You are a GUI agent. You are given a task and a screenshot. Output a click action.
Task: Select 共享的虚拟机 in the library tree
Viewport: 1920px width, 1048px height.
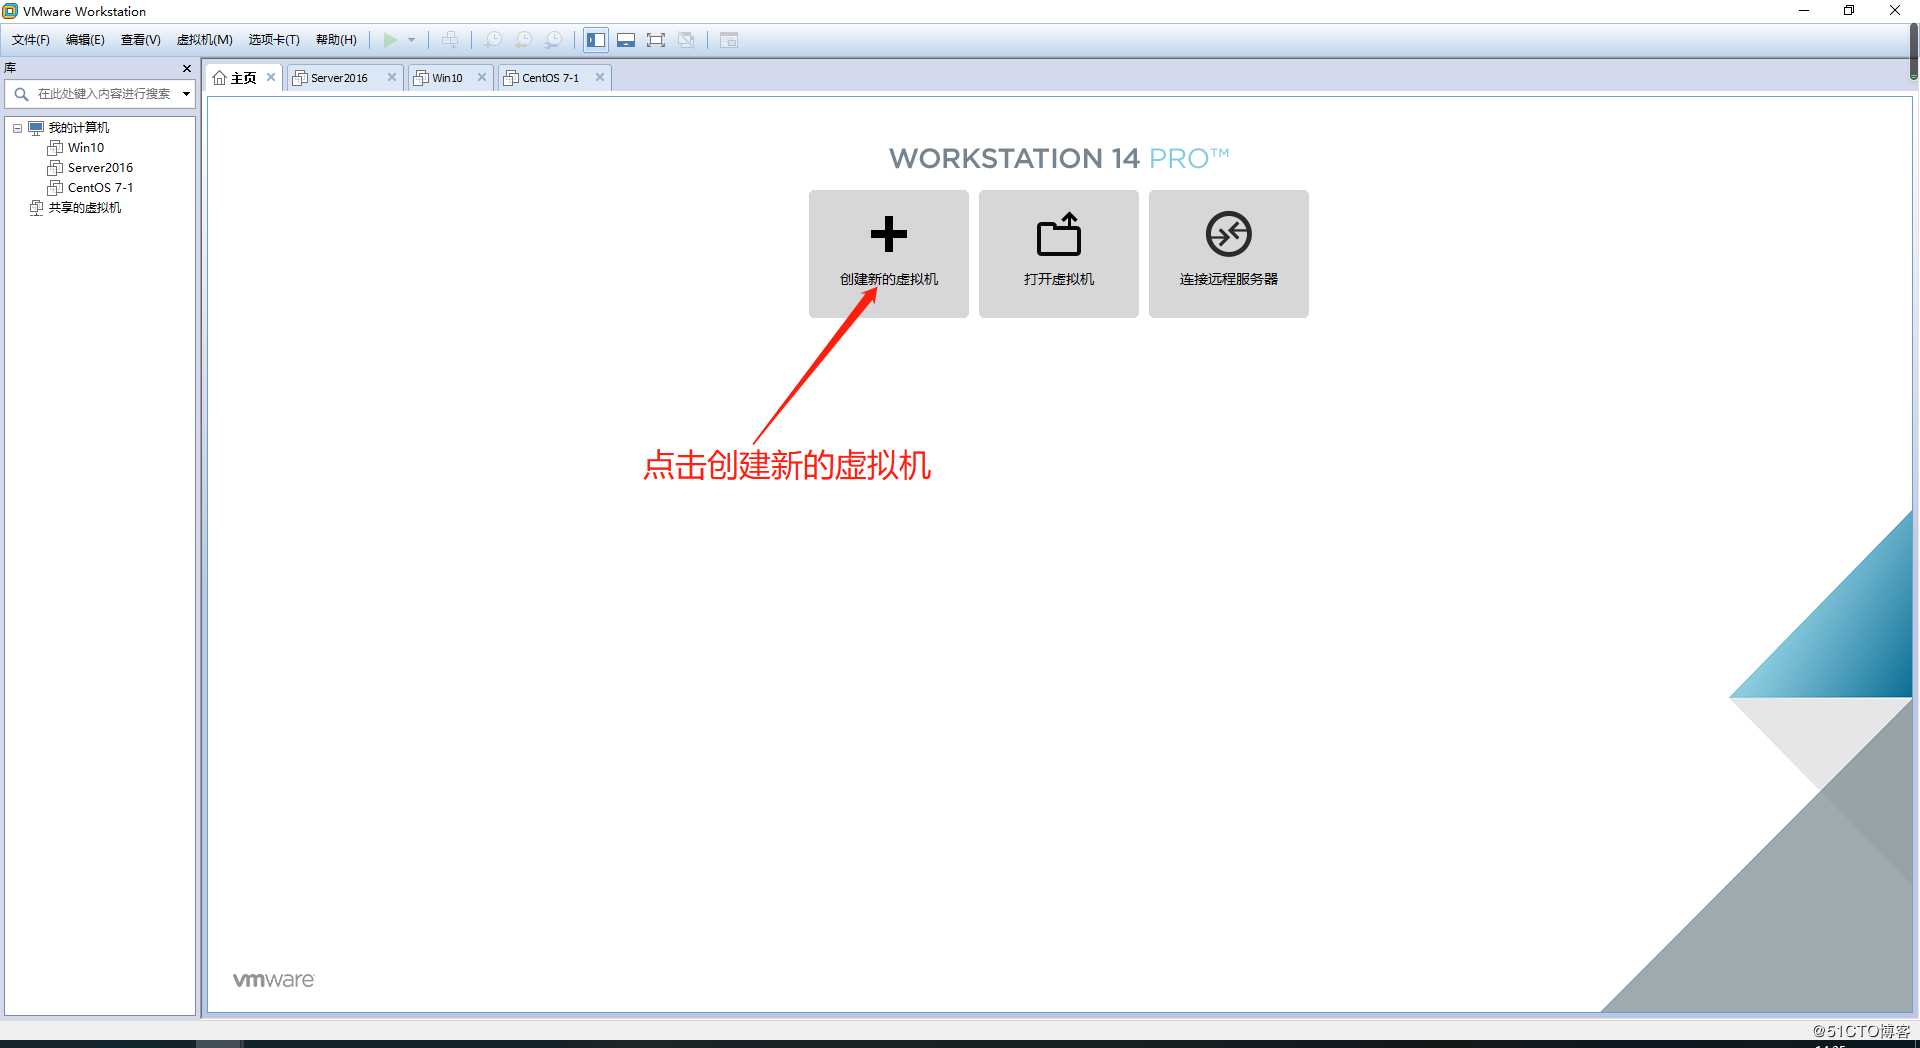point(85,208)
